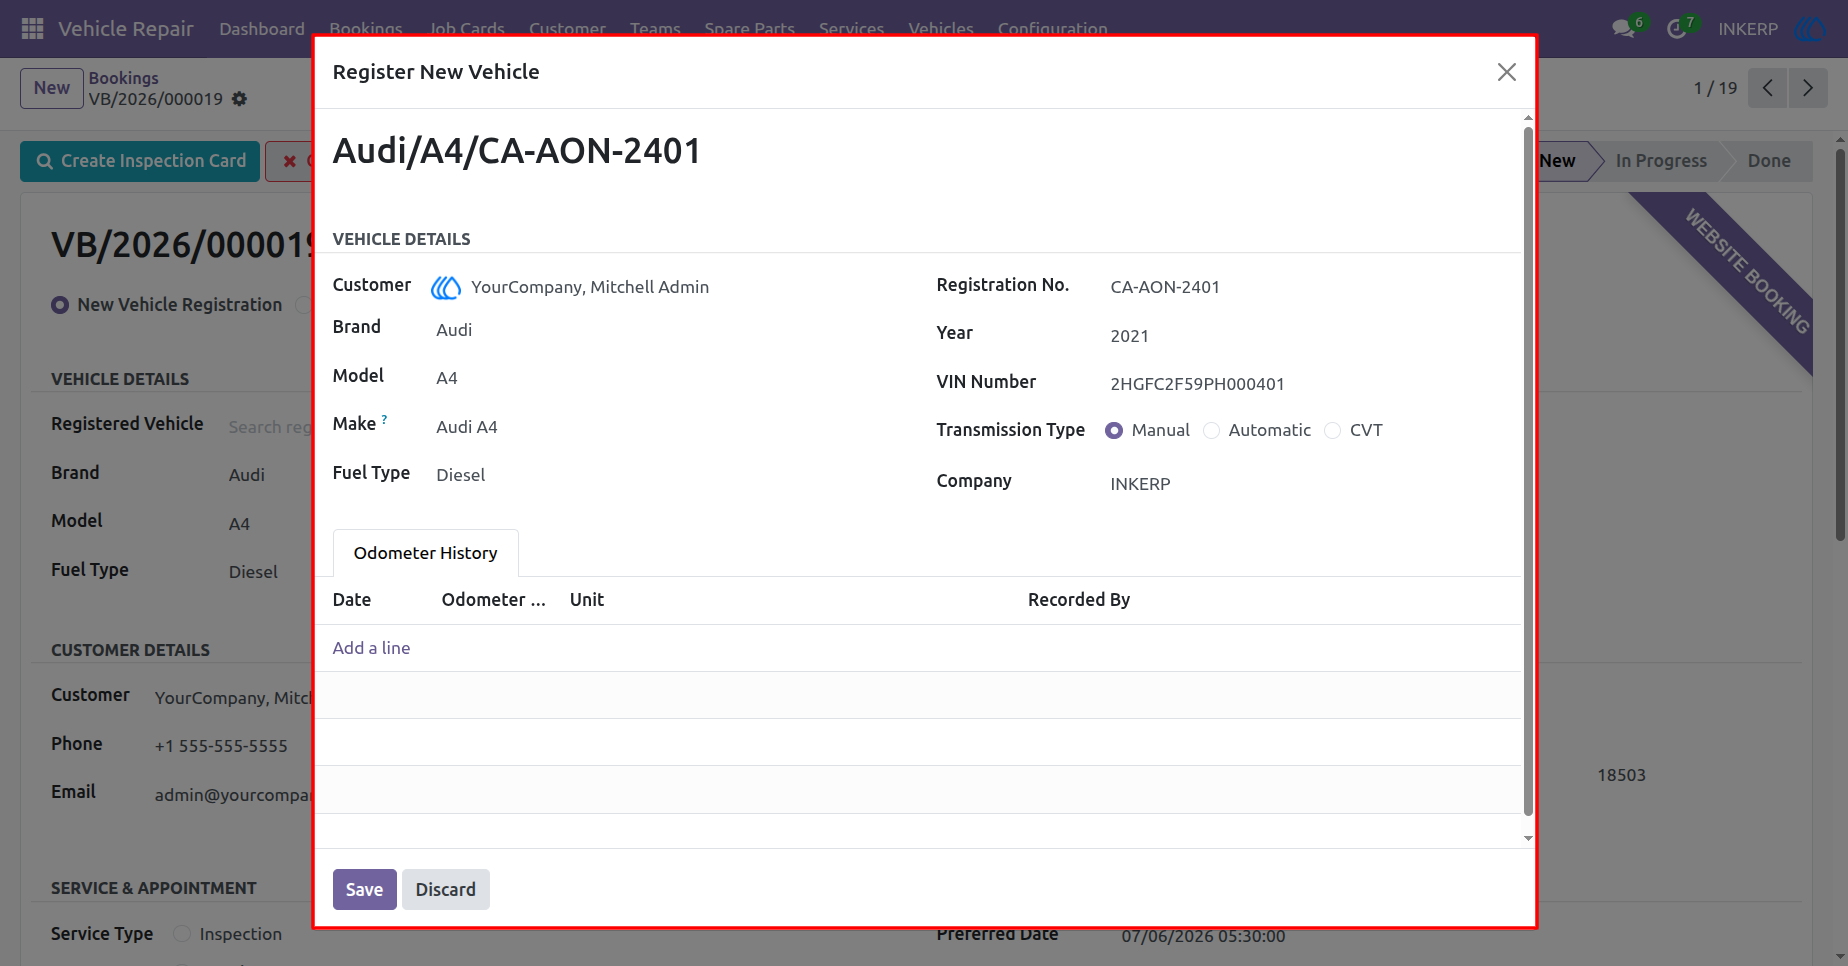Click the Make field help question mark

pyautogui.click(x=384, y=419)
